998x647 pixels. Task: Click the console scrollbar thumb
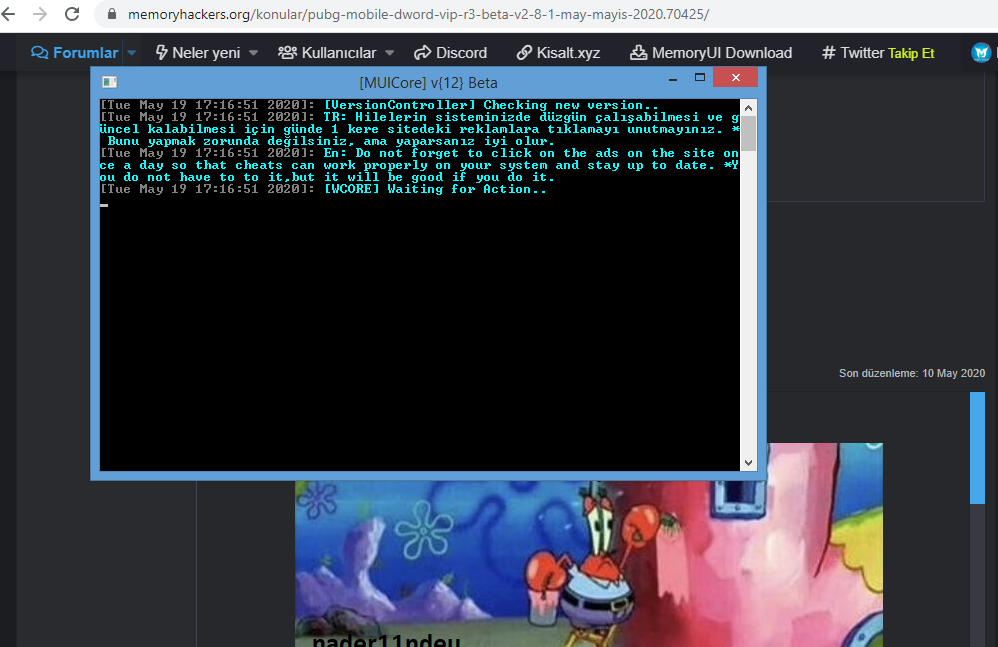click(748, 133)
